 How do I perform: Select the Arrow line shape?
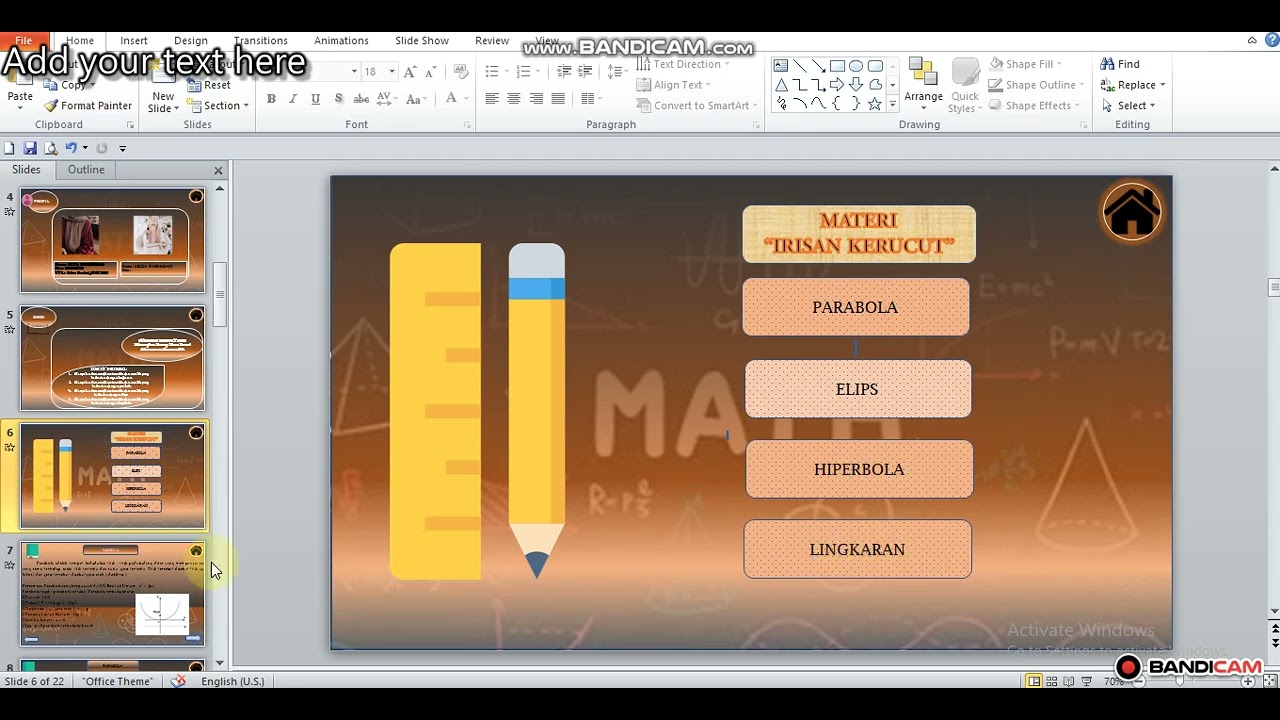pyautogui.click(x=819, y=66)
